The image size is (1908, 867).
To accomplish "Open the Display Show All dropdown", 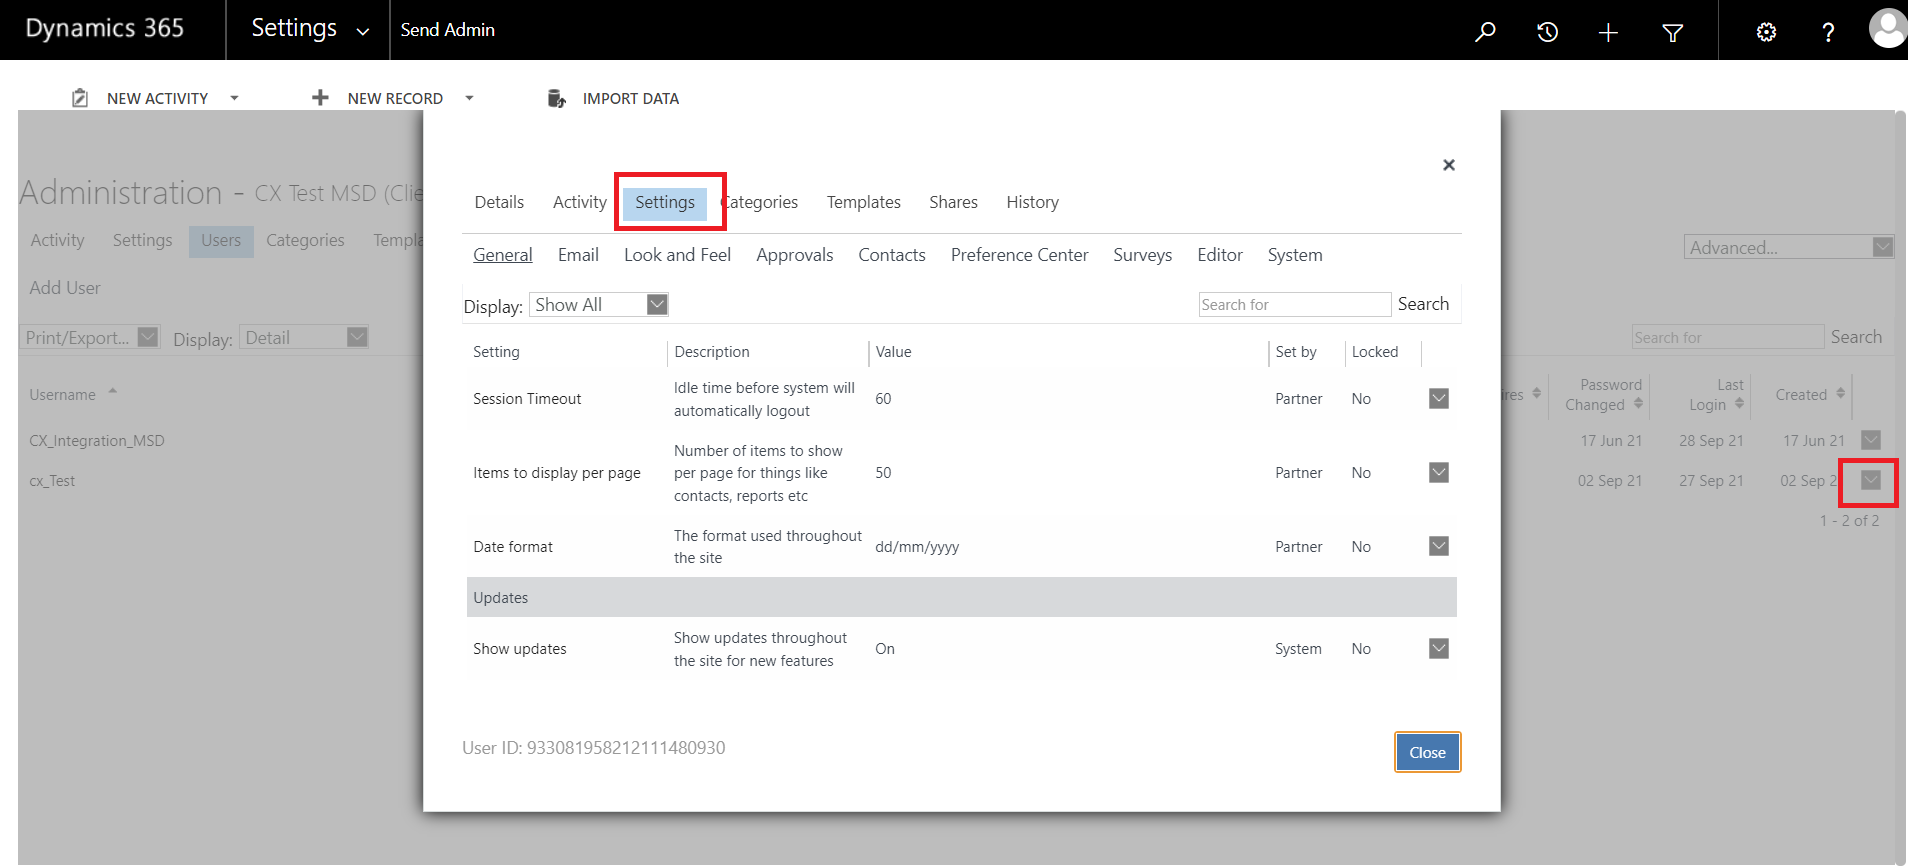I will coord(598,304).
